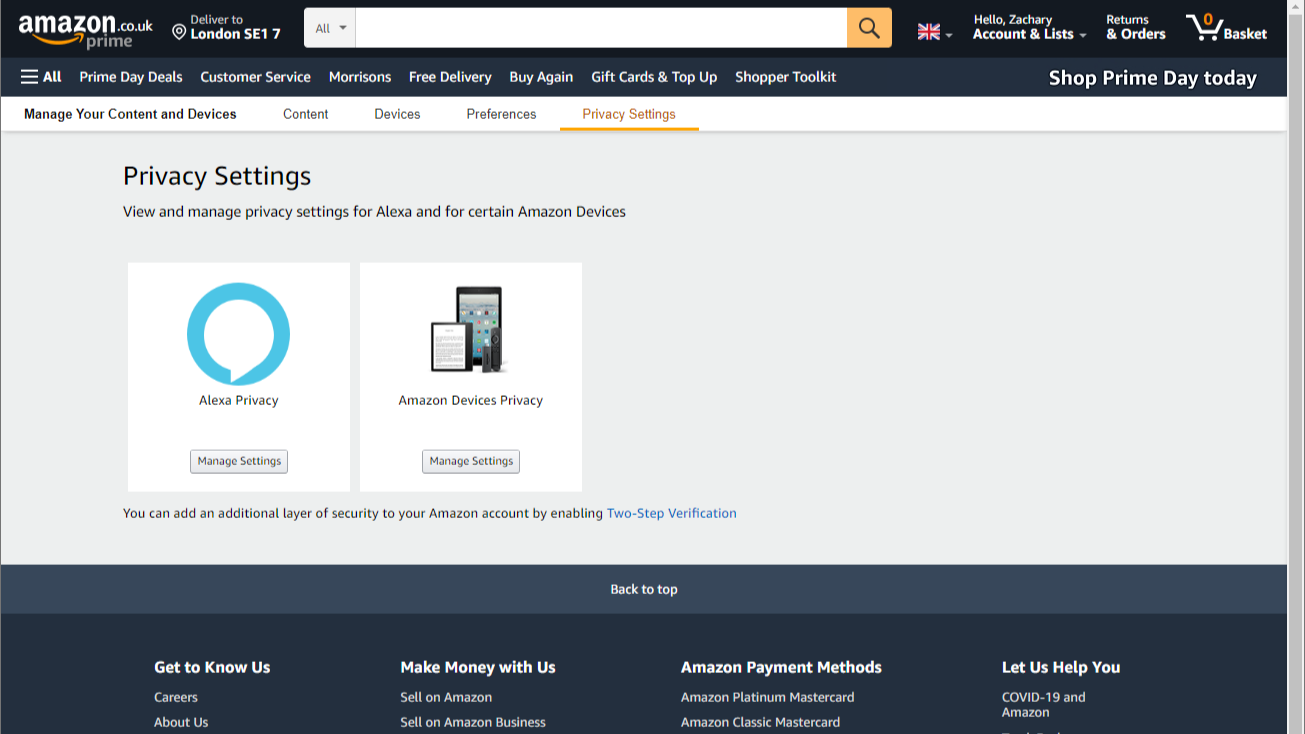Screen dimensions: 1305x734
Task: Open the Account & Lists dropdown
Action: [x=1029, y=28]
